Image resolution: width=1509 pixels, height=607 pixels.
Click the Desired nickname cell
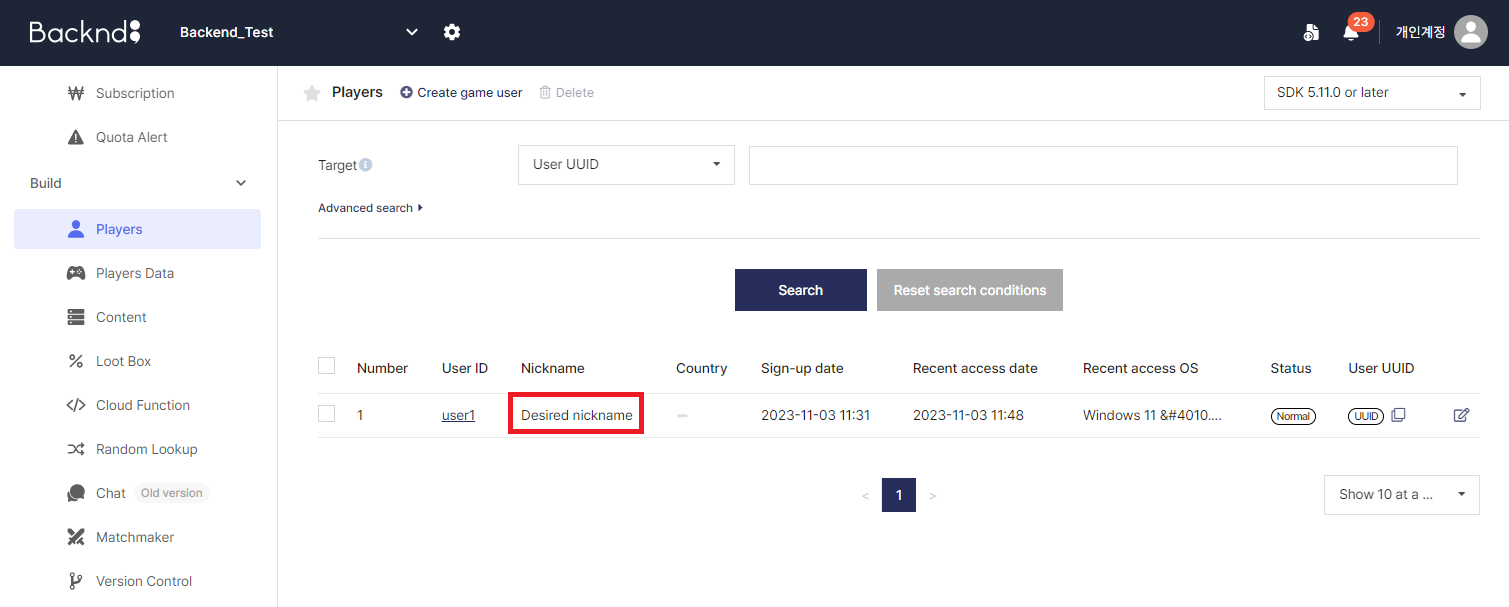point(577,415)
